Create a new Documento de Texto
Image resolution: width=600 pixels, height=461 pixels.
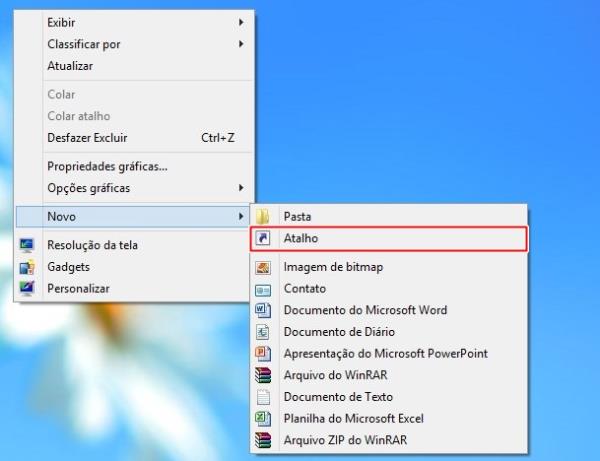389,397
